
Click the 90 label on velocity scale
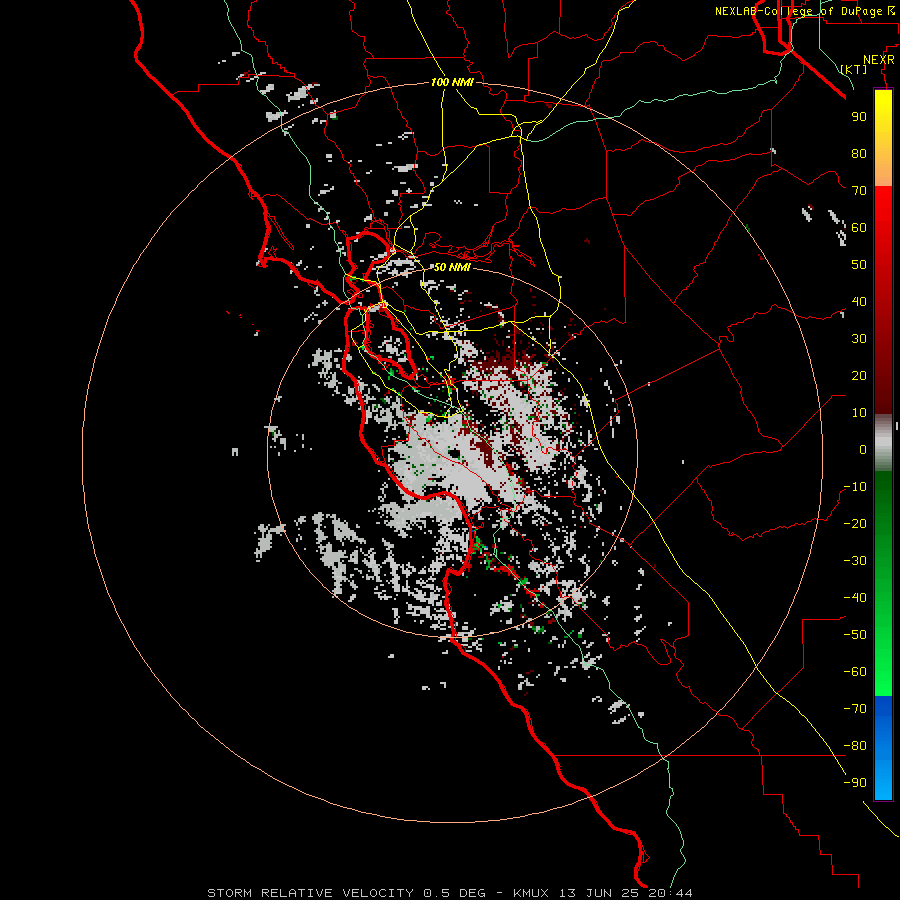(x=859, y=117)
